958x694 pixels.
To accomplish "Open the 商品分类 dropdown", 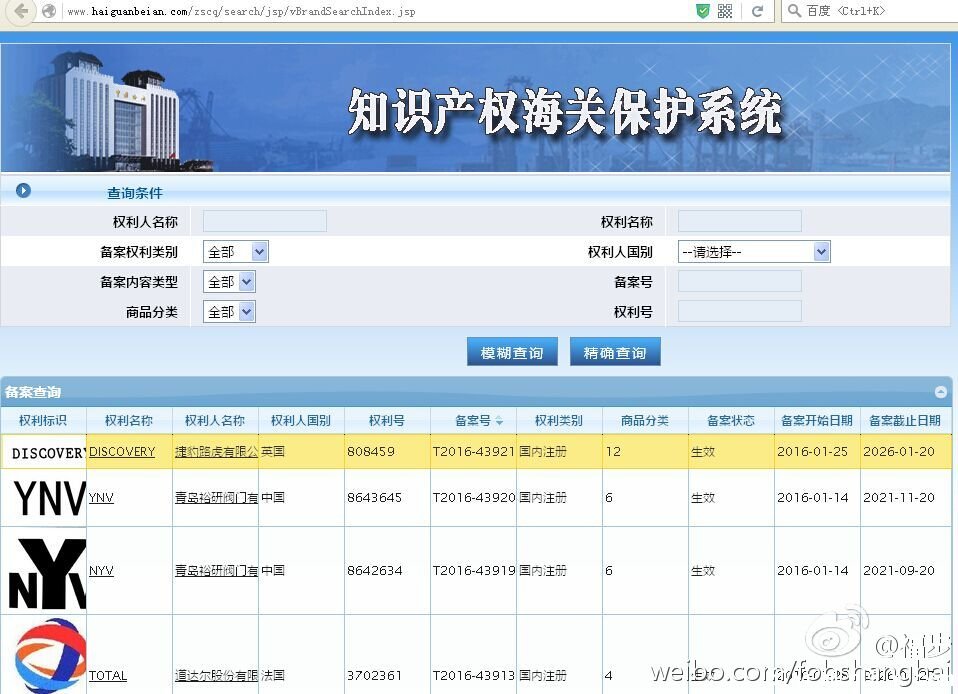I will coord(229,312).
